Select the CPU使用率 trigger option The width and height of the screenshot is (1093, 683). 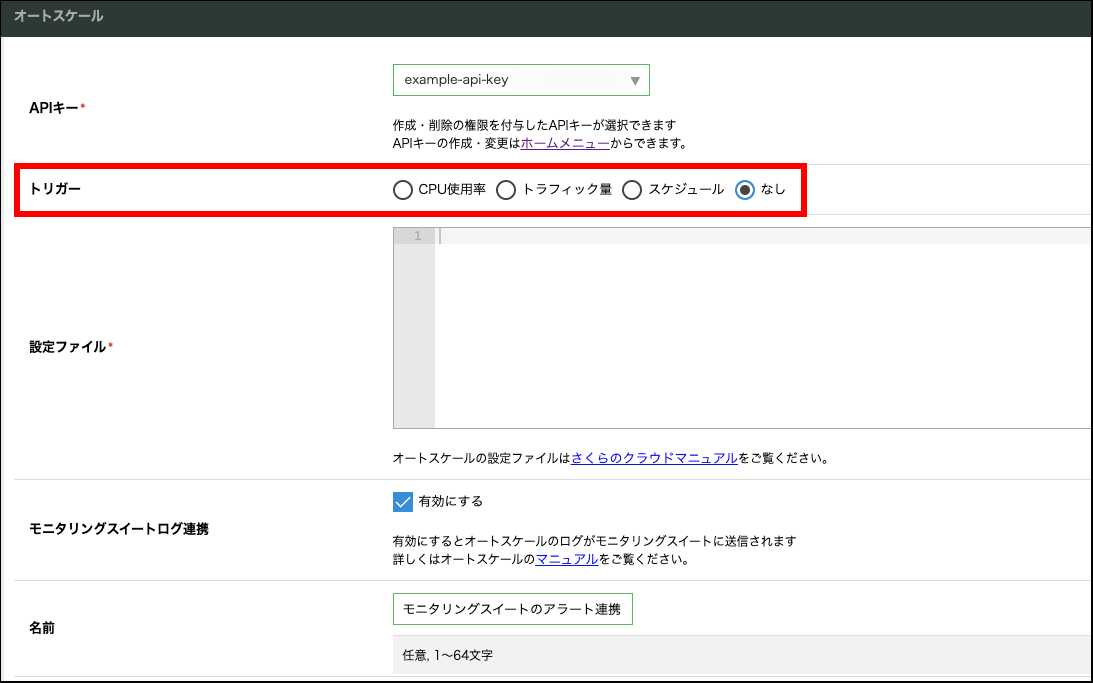pos(403,190)
